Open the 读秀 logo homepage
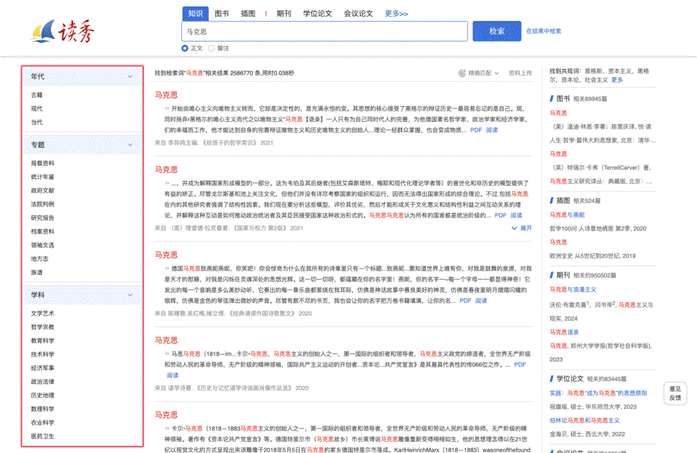This screenshot has width=697, height=453. pos(63,31)
